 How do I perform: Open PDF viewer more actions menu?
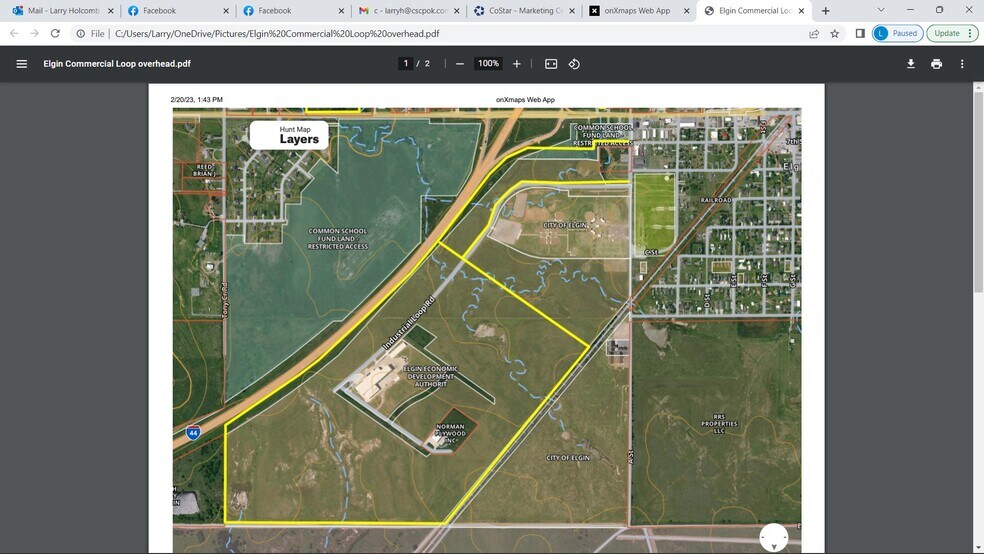point(962,64)
